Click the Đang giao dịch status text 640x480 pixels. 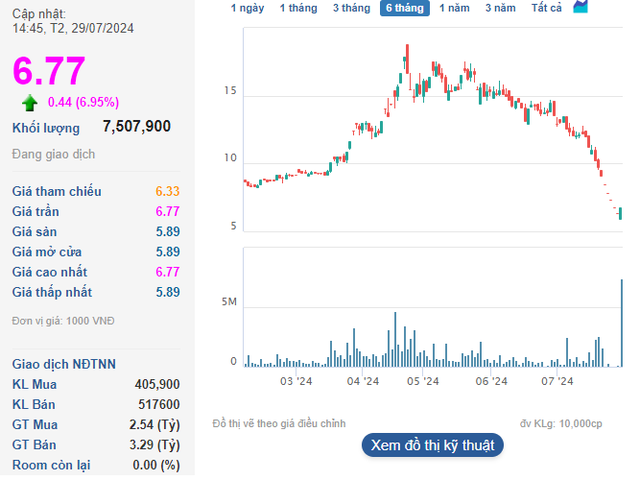pos(53,154)
